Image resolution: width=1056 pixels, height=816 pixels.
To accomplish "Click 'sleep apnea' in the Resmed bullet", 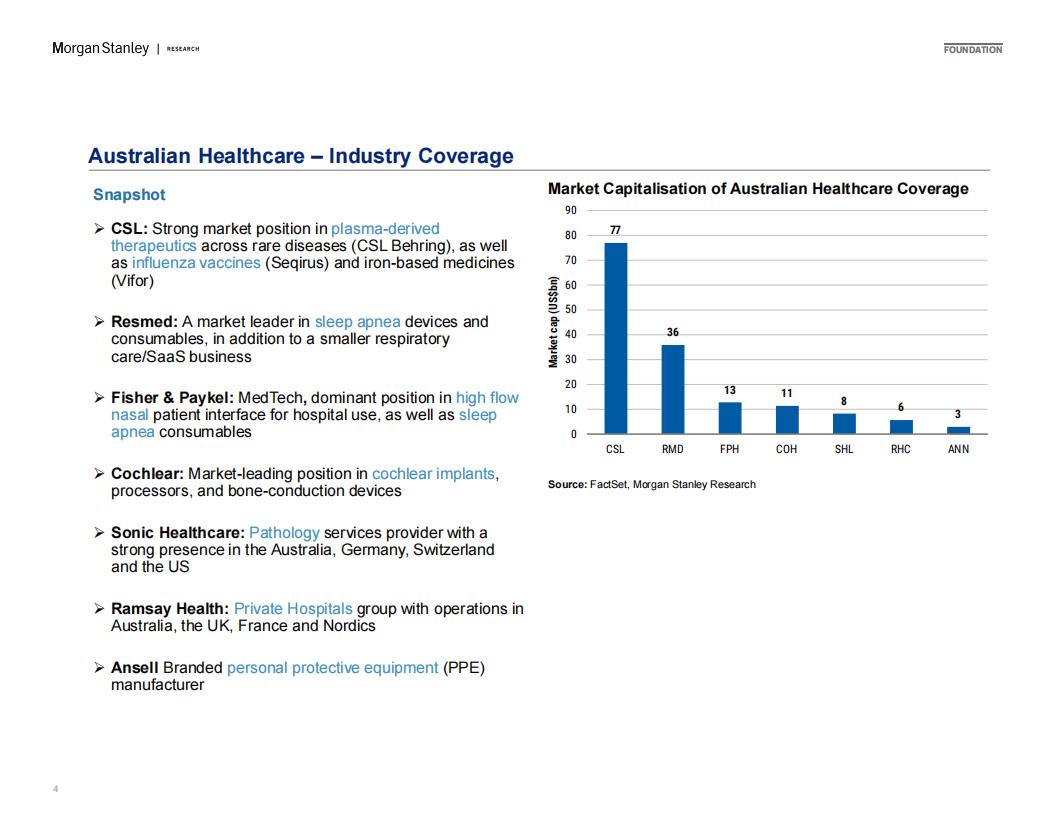I will coord(358,322).
